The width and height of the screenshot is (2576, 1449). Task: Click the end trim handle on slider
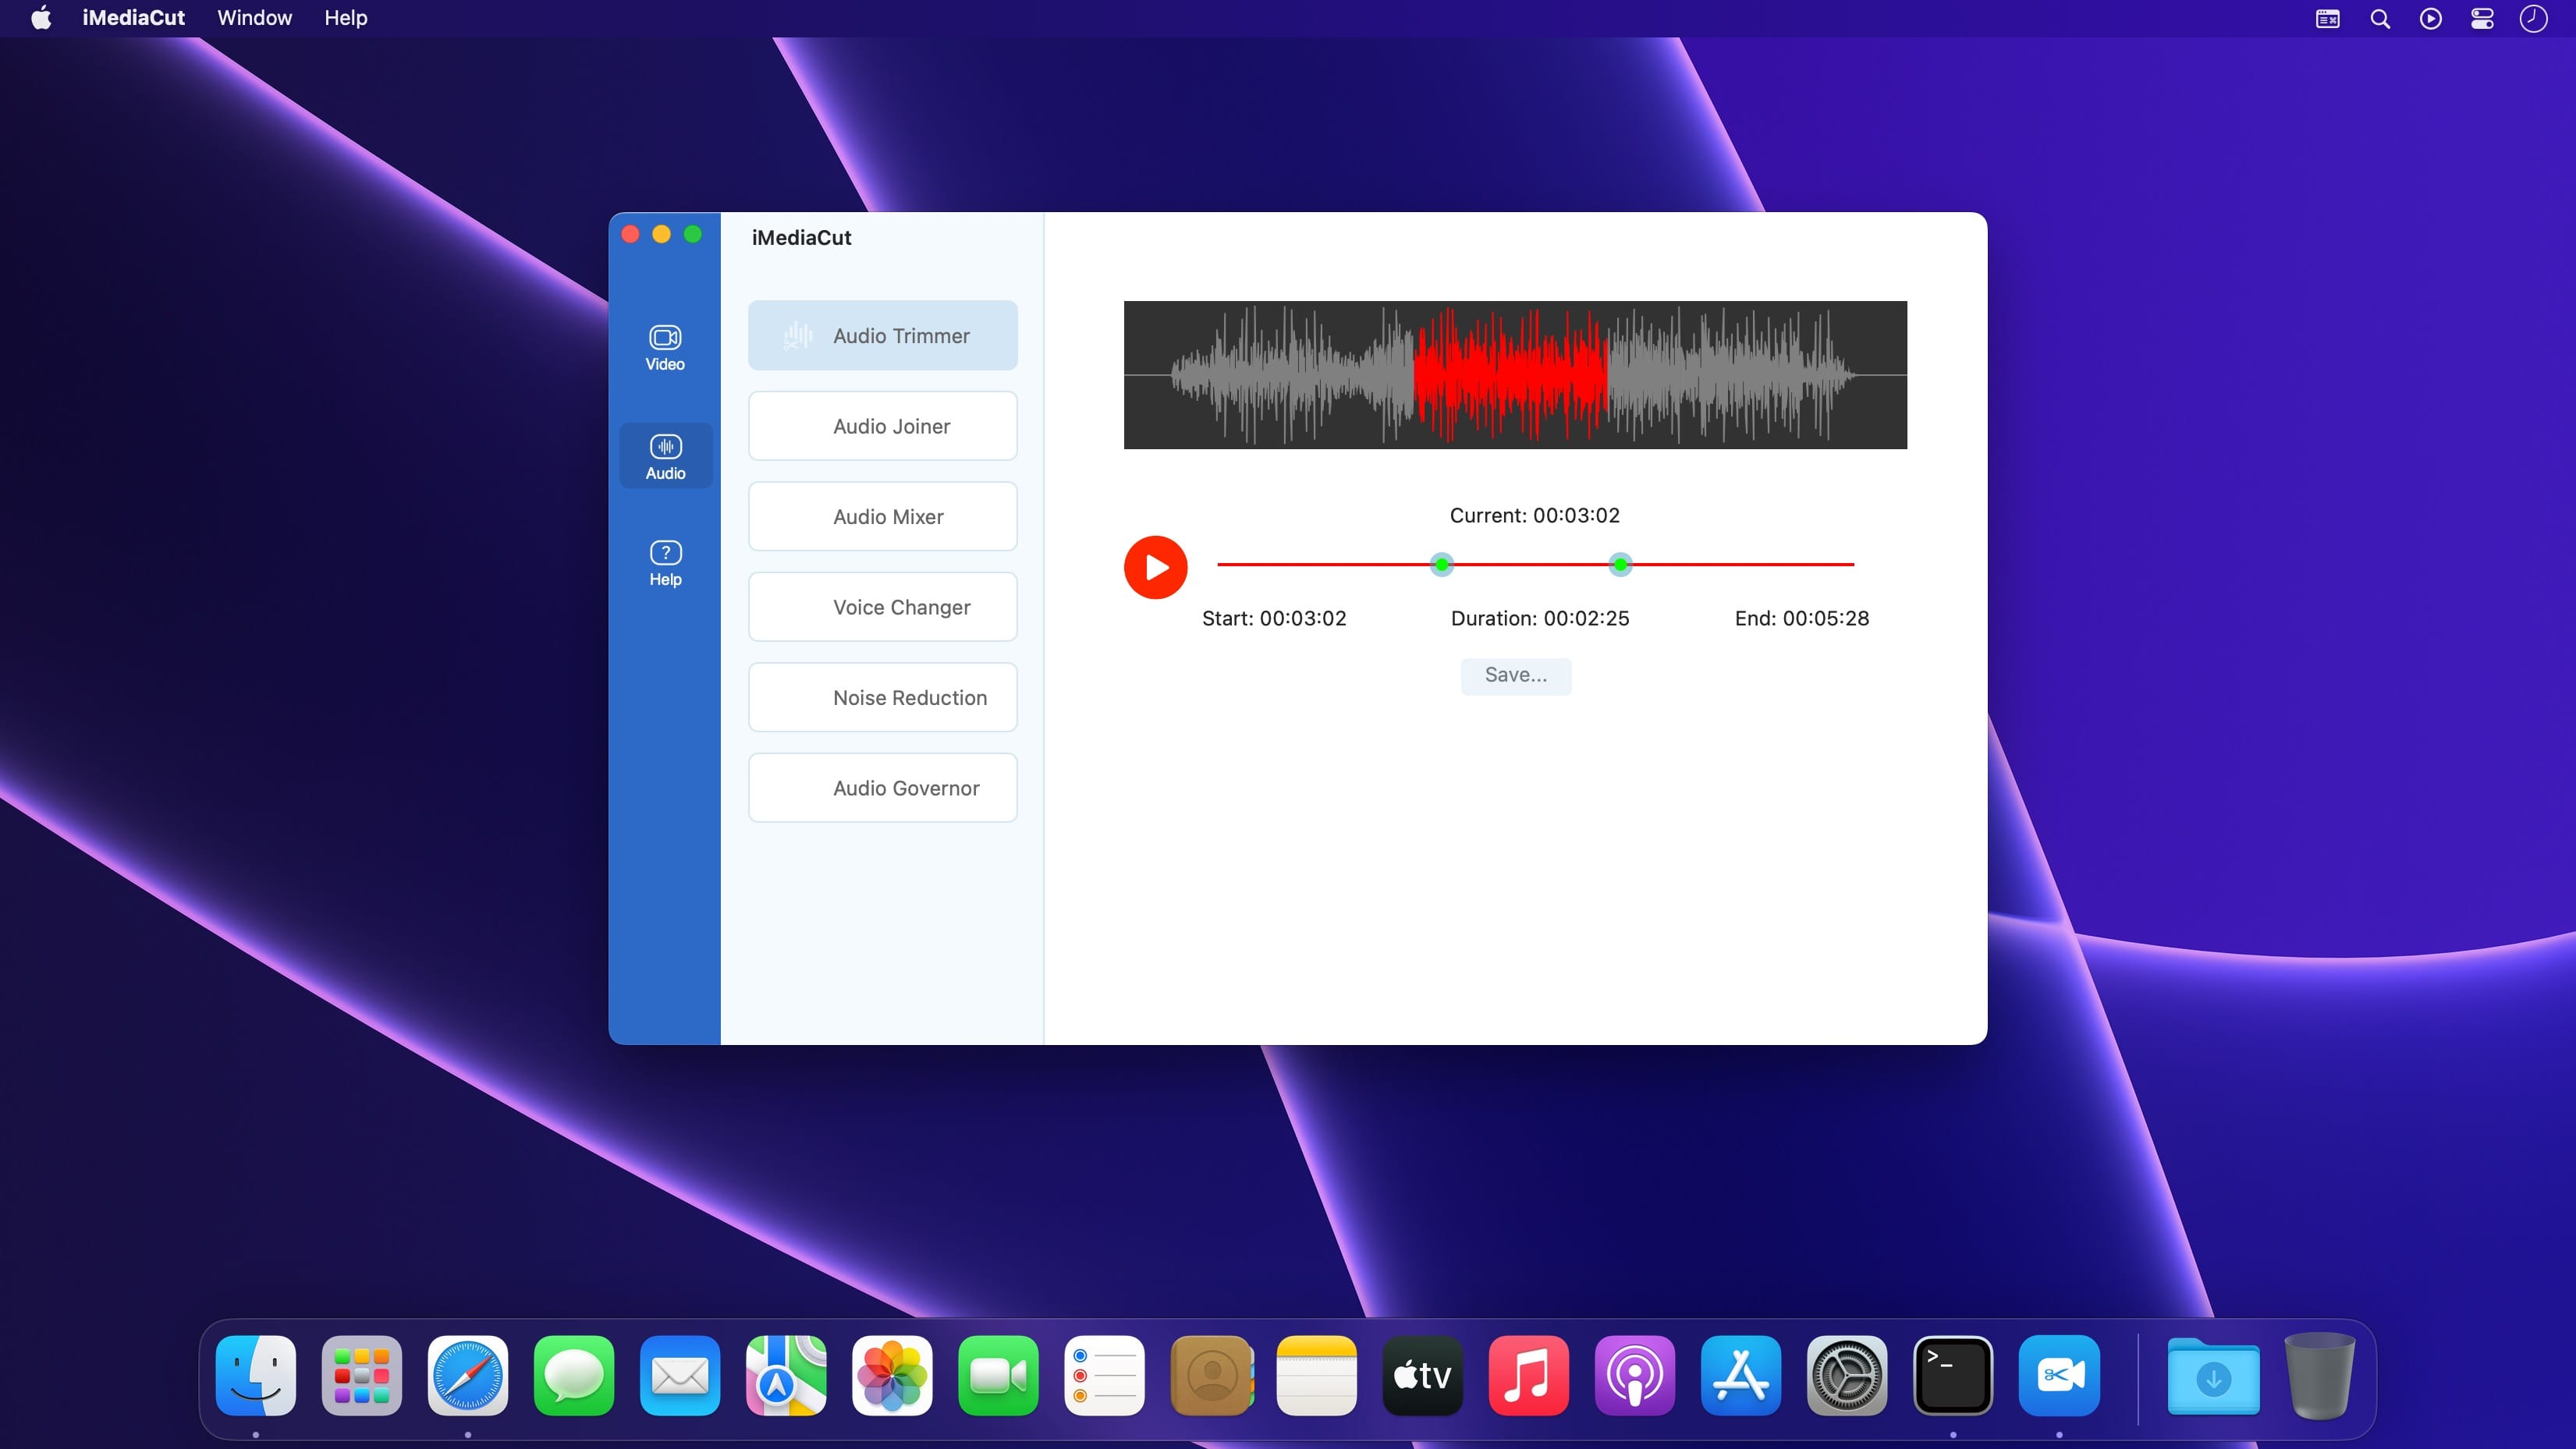coord(1620,565)
